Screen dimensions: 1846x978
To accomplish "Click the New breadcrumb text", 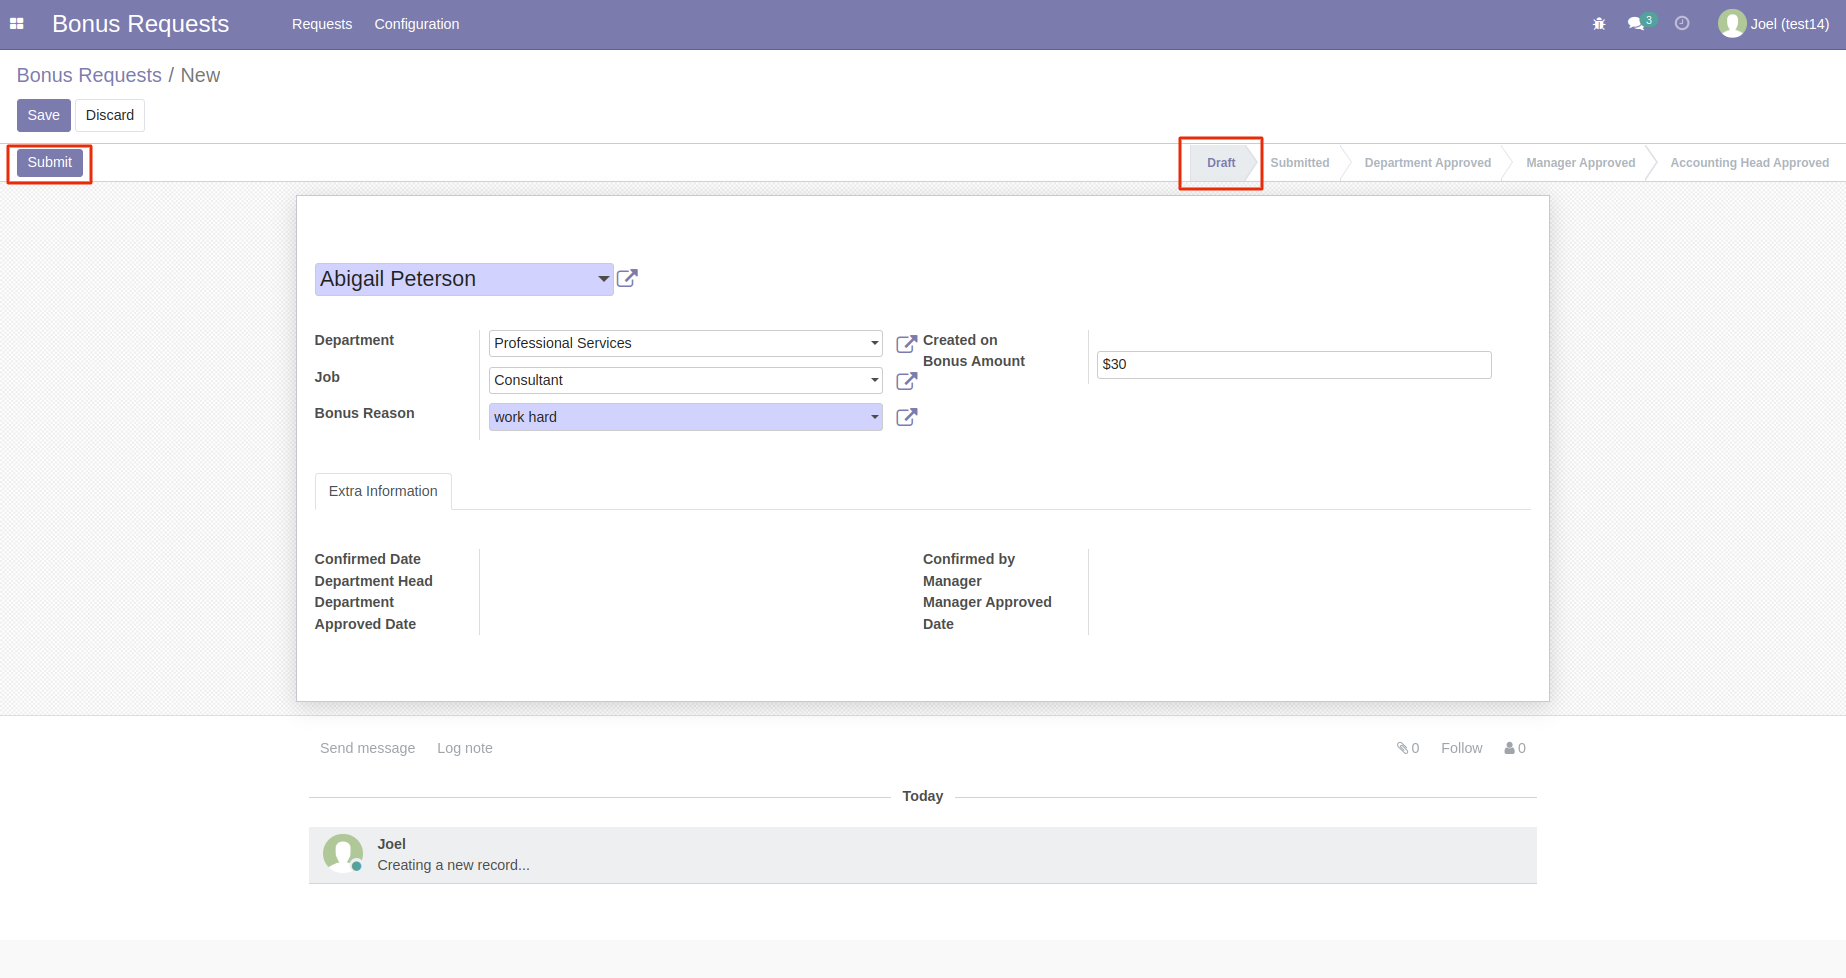I will click(200, 75).
